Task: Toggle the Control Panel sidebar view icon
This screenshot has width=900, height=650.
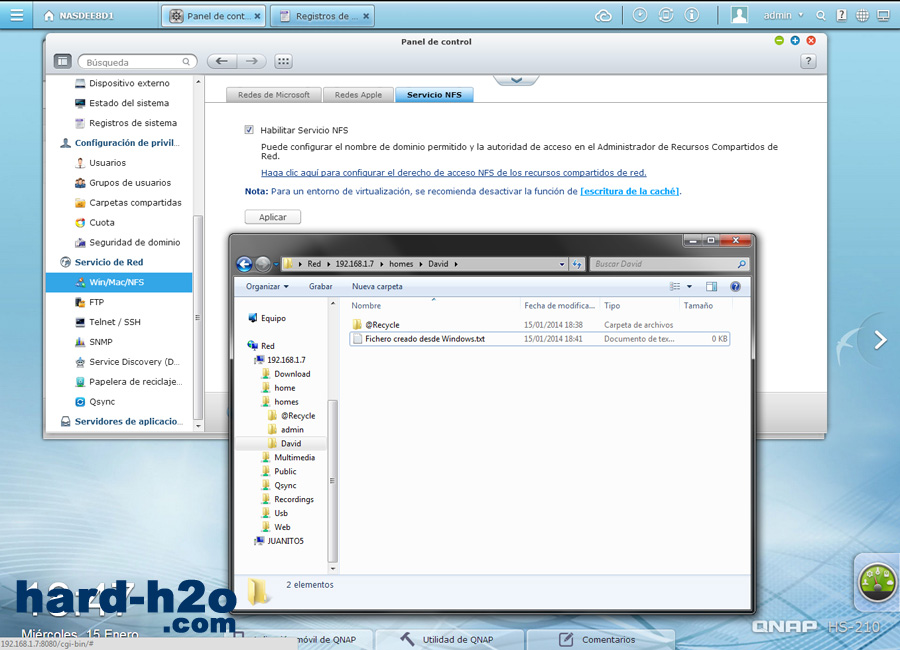Action: 63,61
